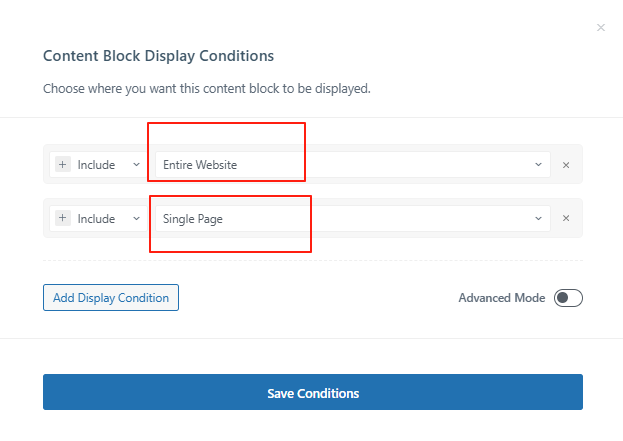Expand the Single Page location dropdown
The width and height of the screenshot is (623, 441).
tap(352, 217)
